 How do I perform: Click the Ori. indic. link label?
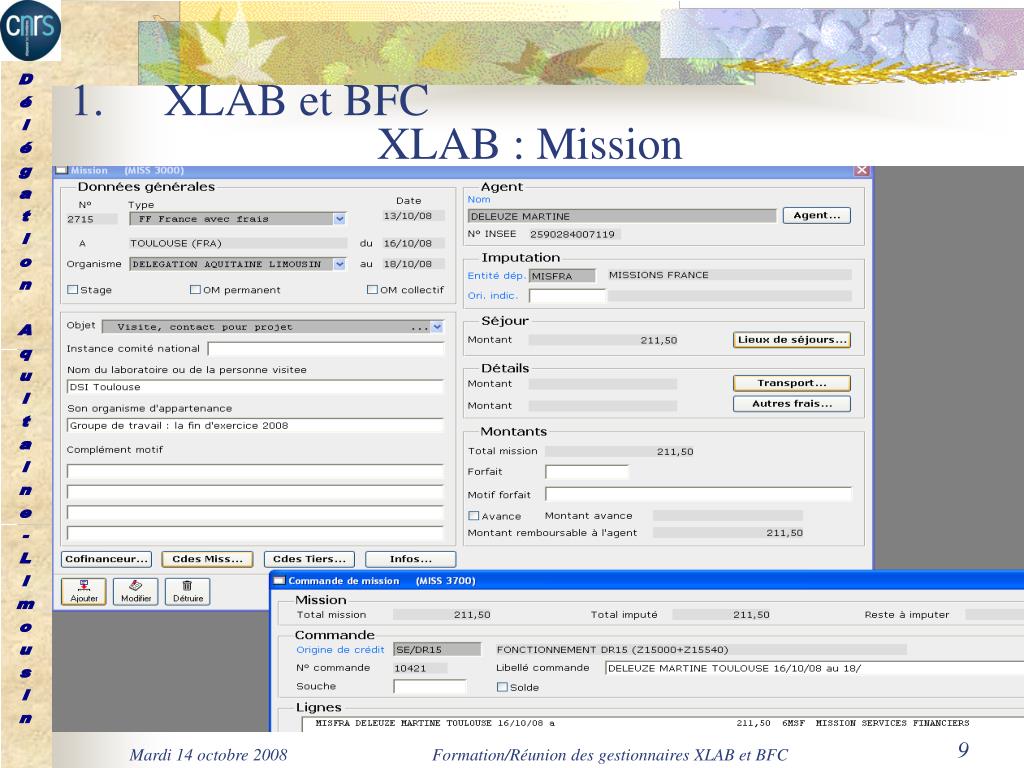point(492,296)
